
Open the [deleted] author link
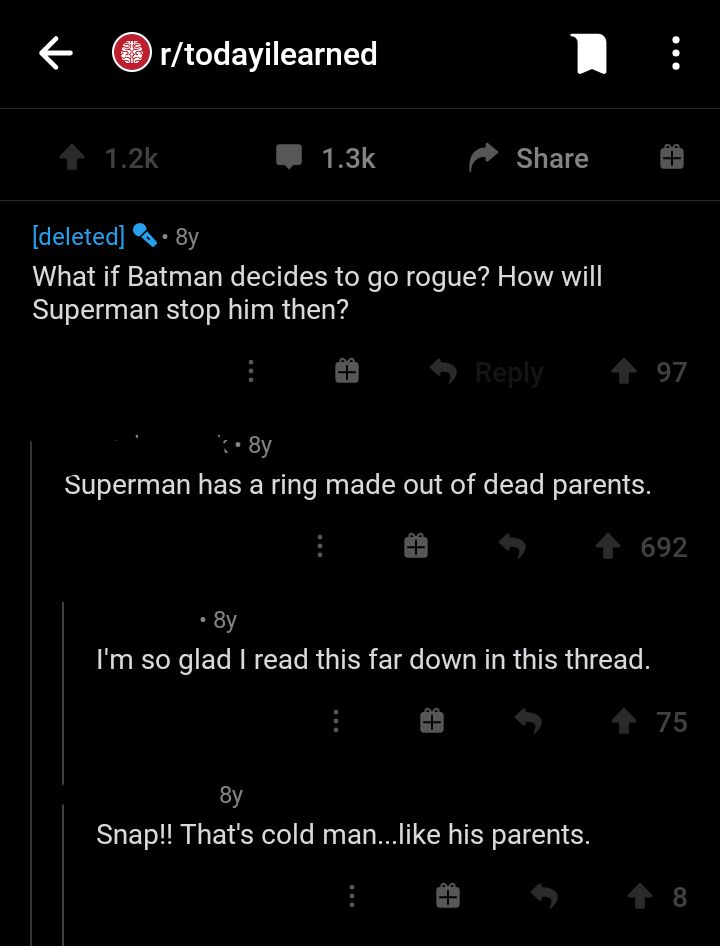click(78, 236)
